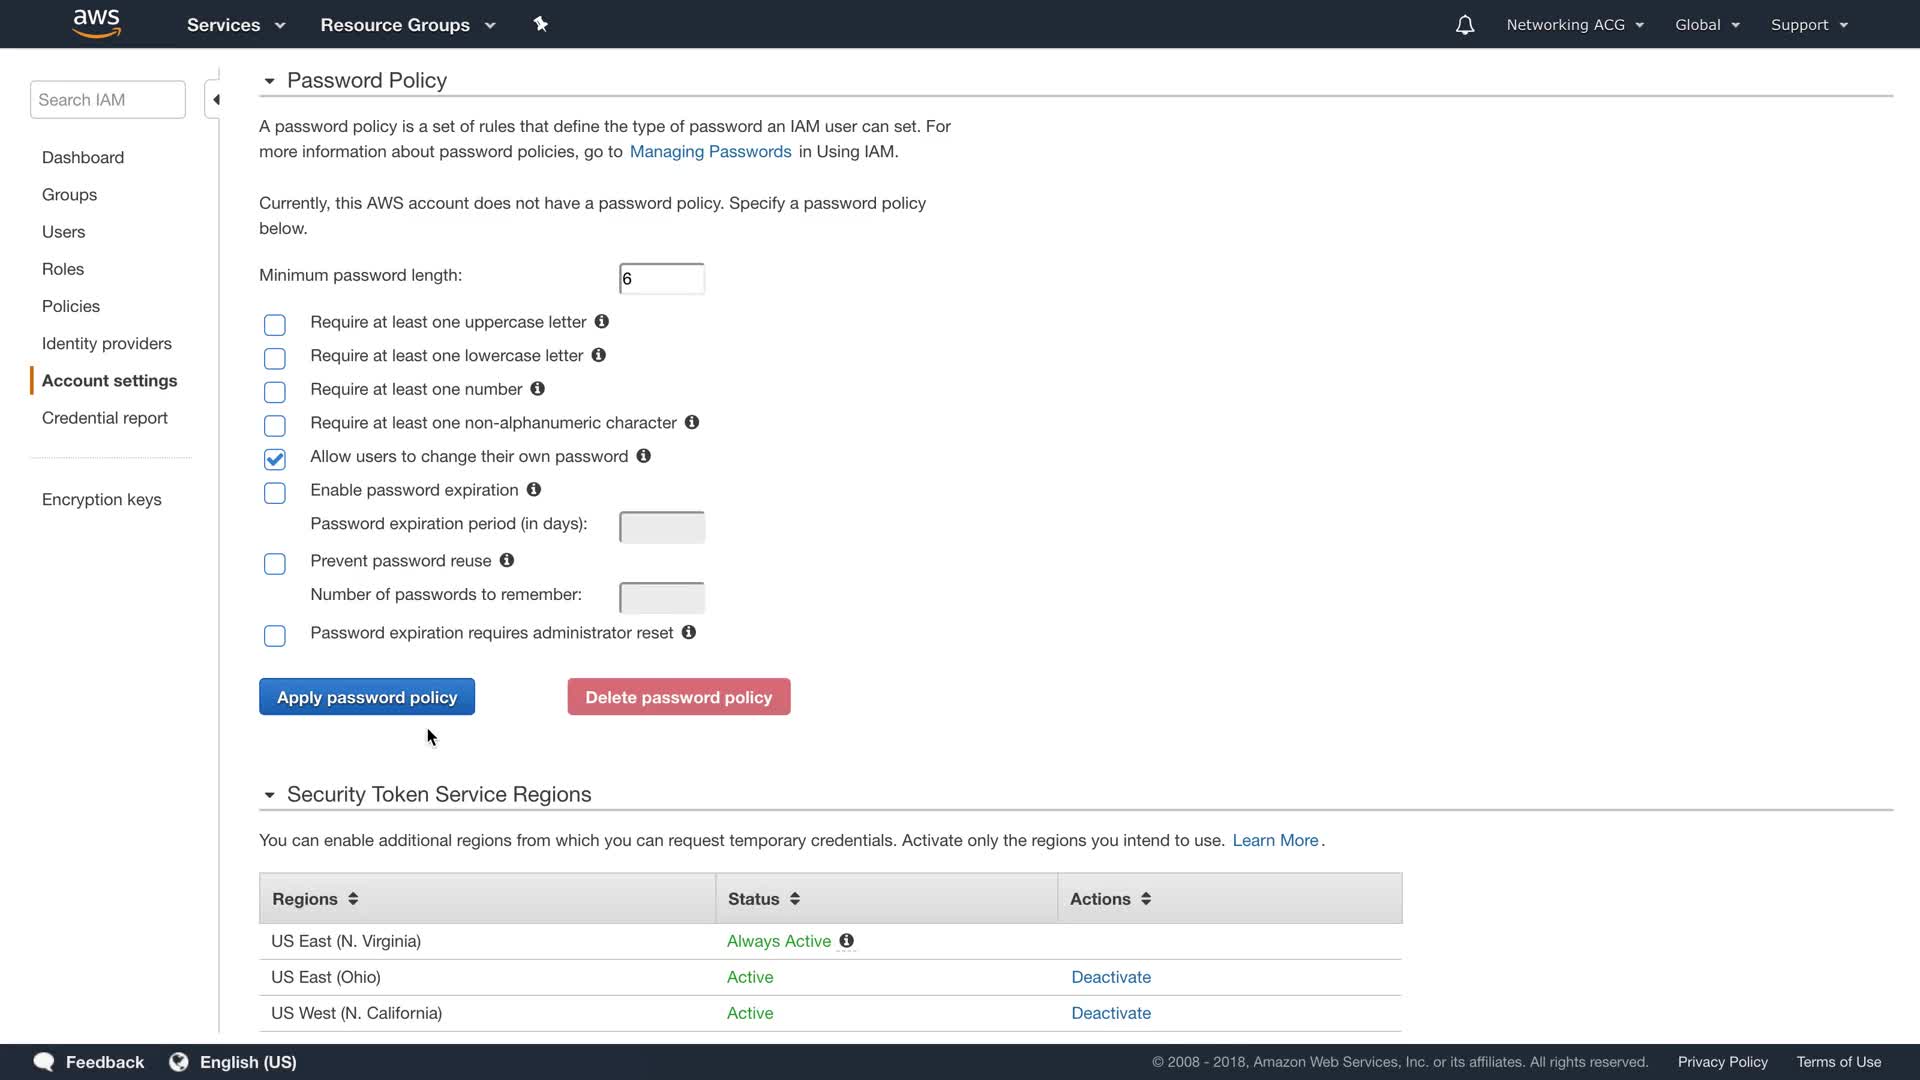Collapse the Password Policy section

click(269, 81)
